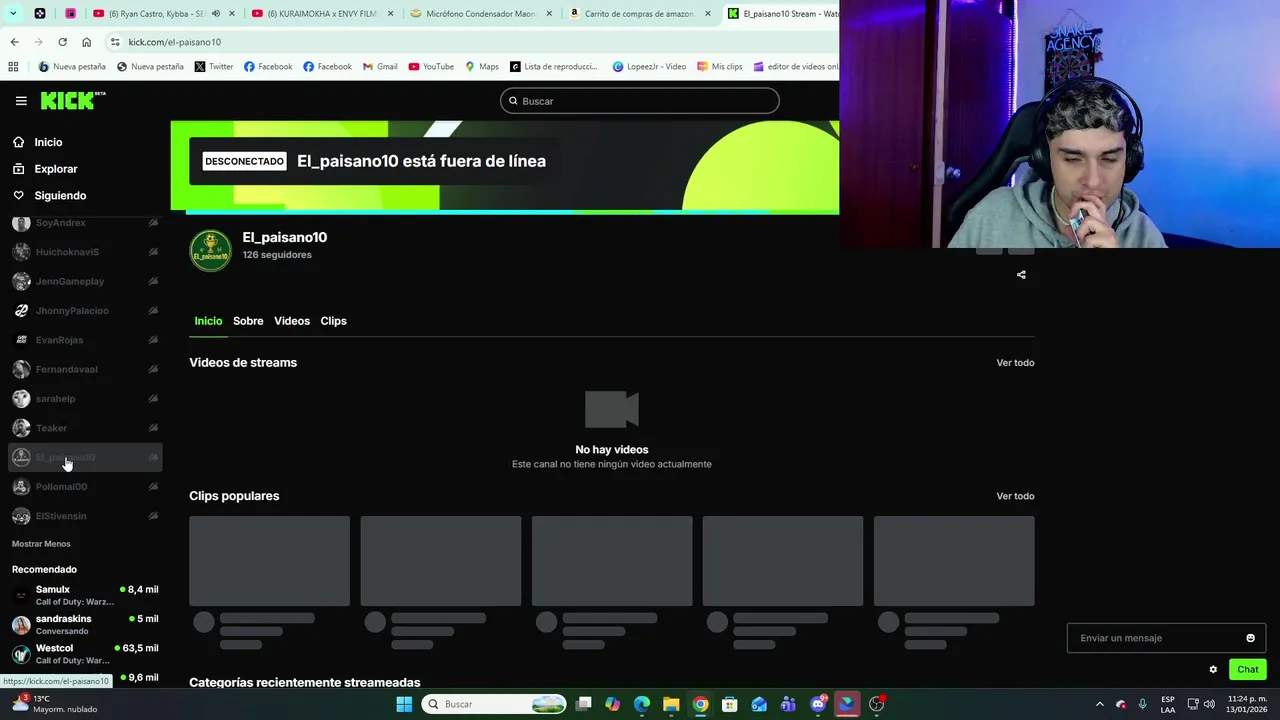Open HuichoknaviS channel in sidebar
1280x720 pixels.
pos(85,252)
